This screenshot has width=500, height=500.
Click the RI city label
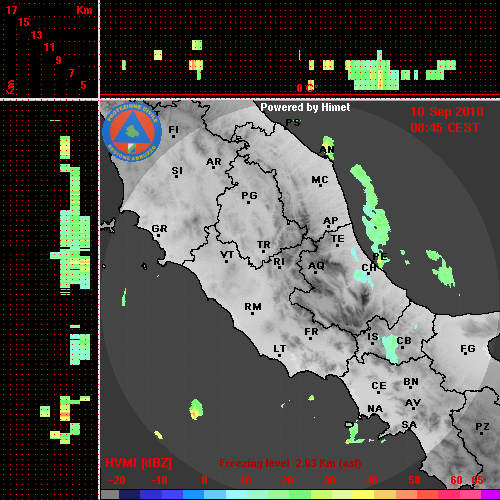tap(279, 262)
